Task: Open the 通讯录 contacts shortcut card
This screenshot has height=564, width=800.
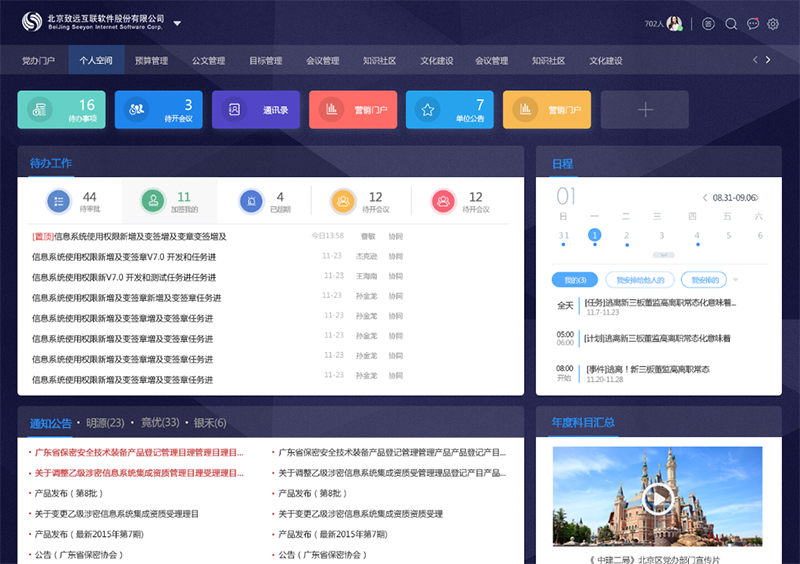Action: coord(259,110)
